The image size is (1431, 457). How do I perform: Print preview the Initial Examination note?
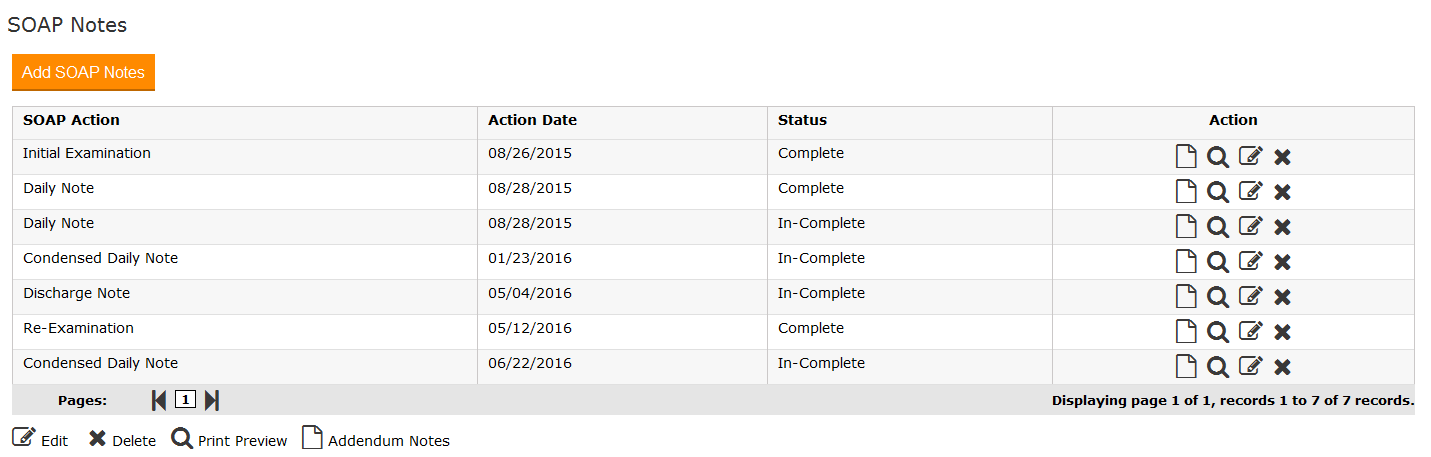tap(1217, 157)
